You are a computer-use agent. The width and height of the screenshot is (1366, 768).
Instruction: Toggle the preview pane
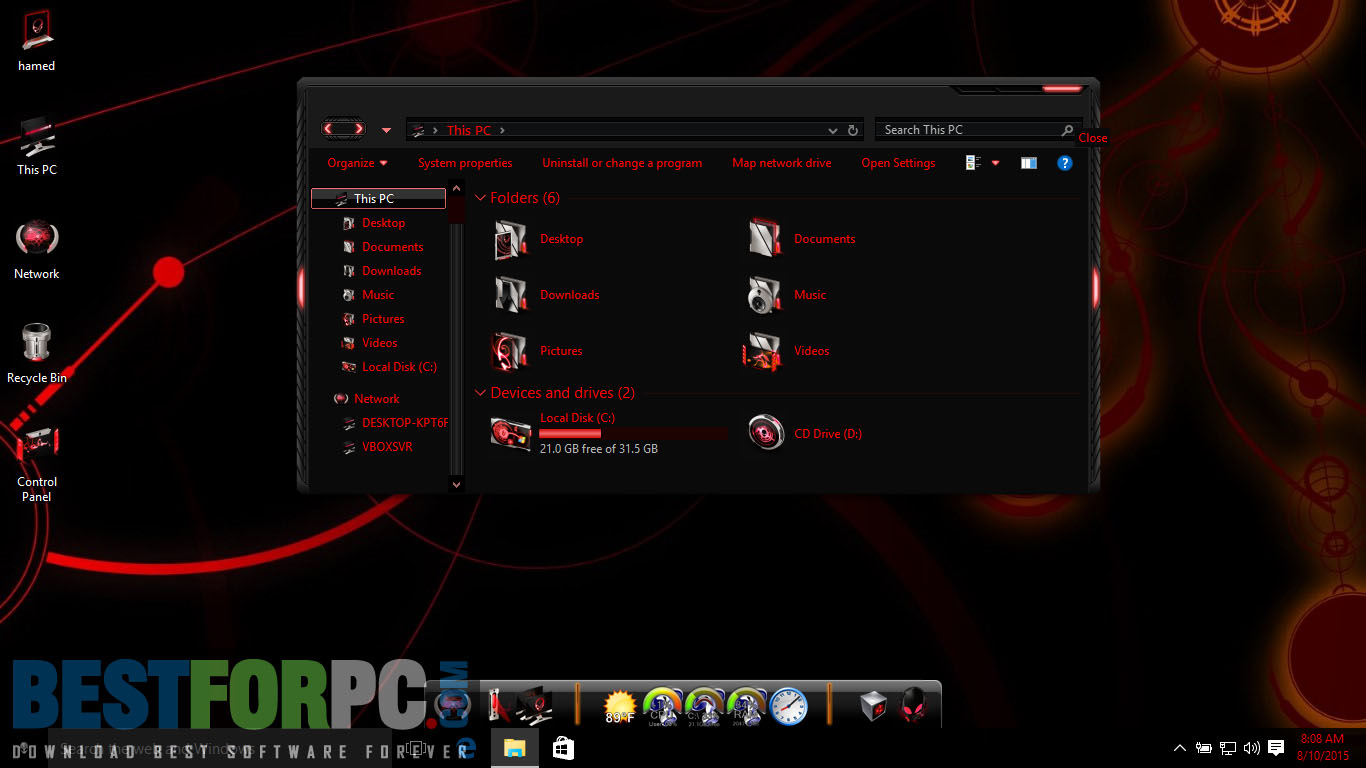1029,163
